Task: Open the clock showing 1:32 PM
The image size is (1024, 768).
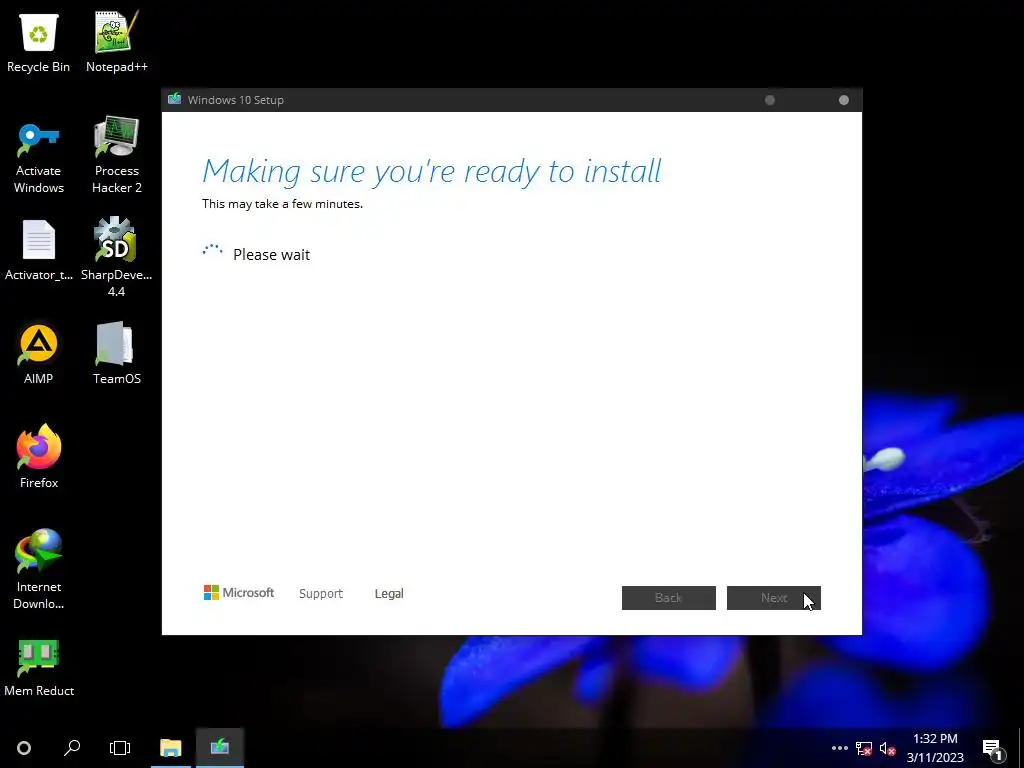Action: (x=935, y=748)
